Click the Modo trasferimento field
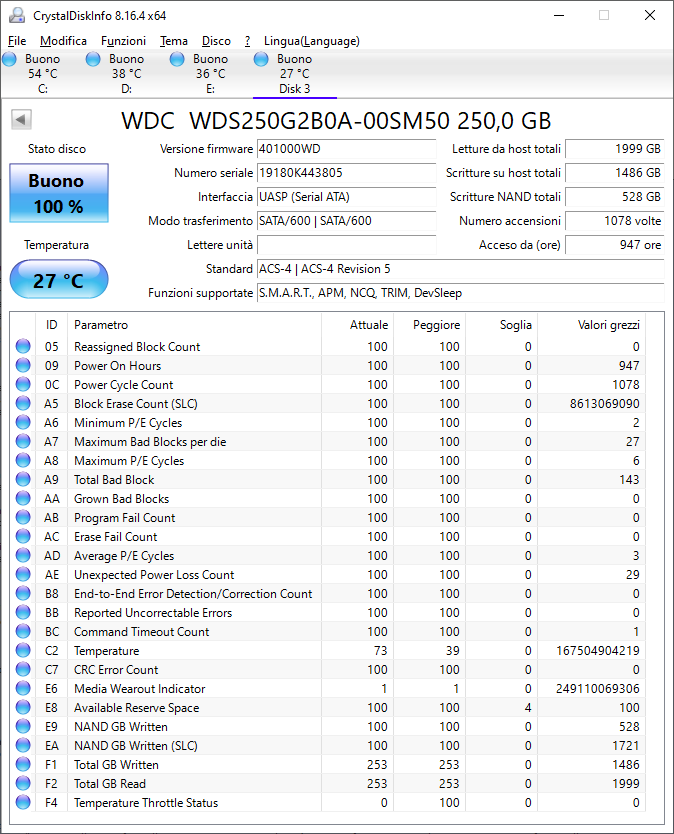 tap(346, 221)
